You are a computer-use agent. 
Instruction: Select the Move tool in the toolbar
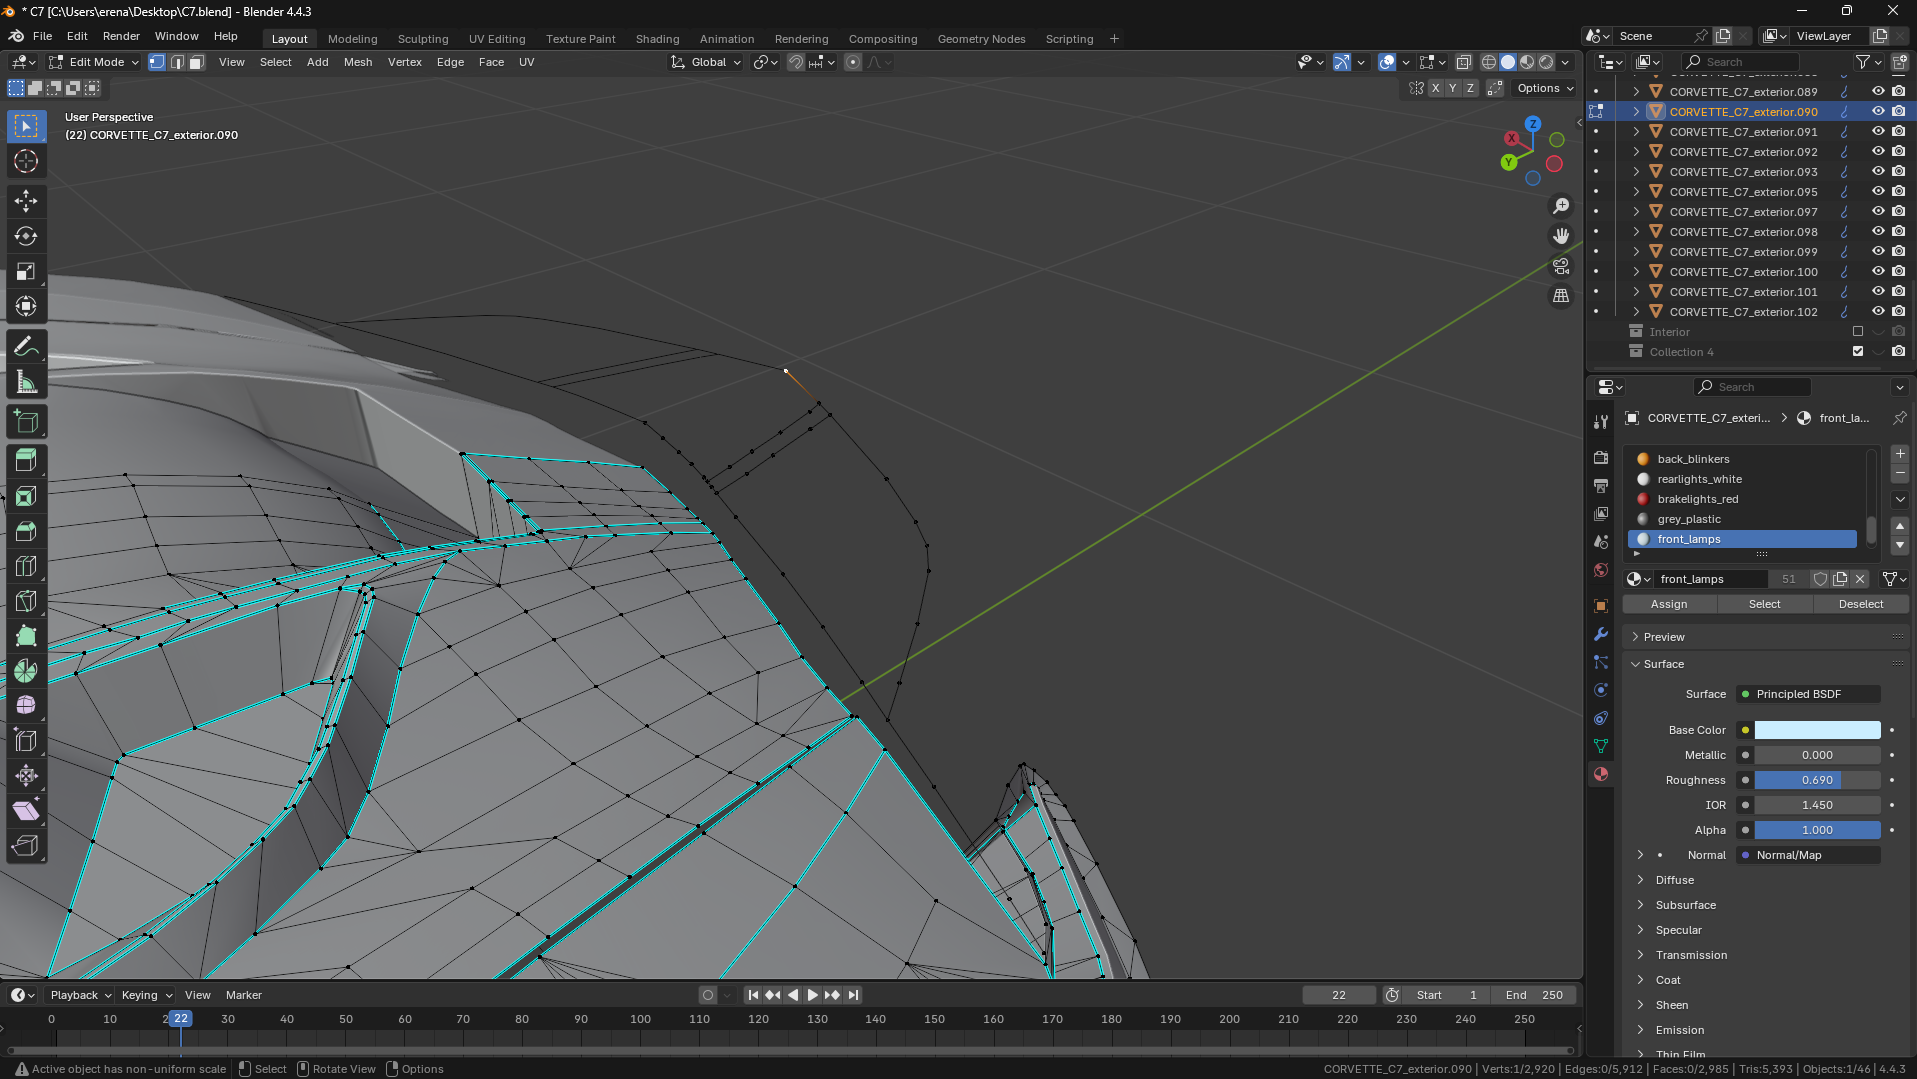(x=26, y=201)
